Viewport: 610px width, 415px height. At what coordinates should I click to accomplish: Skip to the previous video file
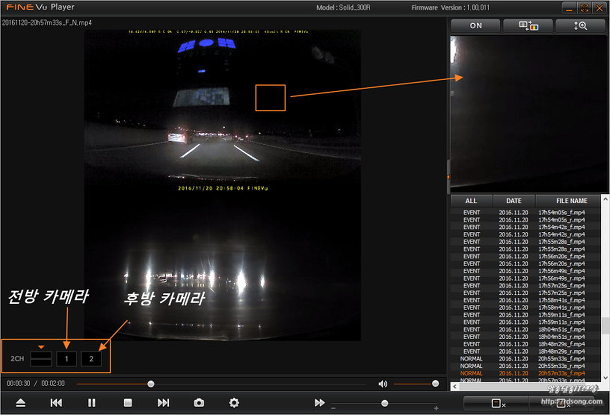click(56, 402)
